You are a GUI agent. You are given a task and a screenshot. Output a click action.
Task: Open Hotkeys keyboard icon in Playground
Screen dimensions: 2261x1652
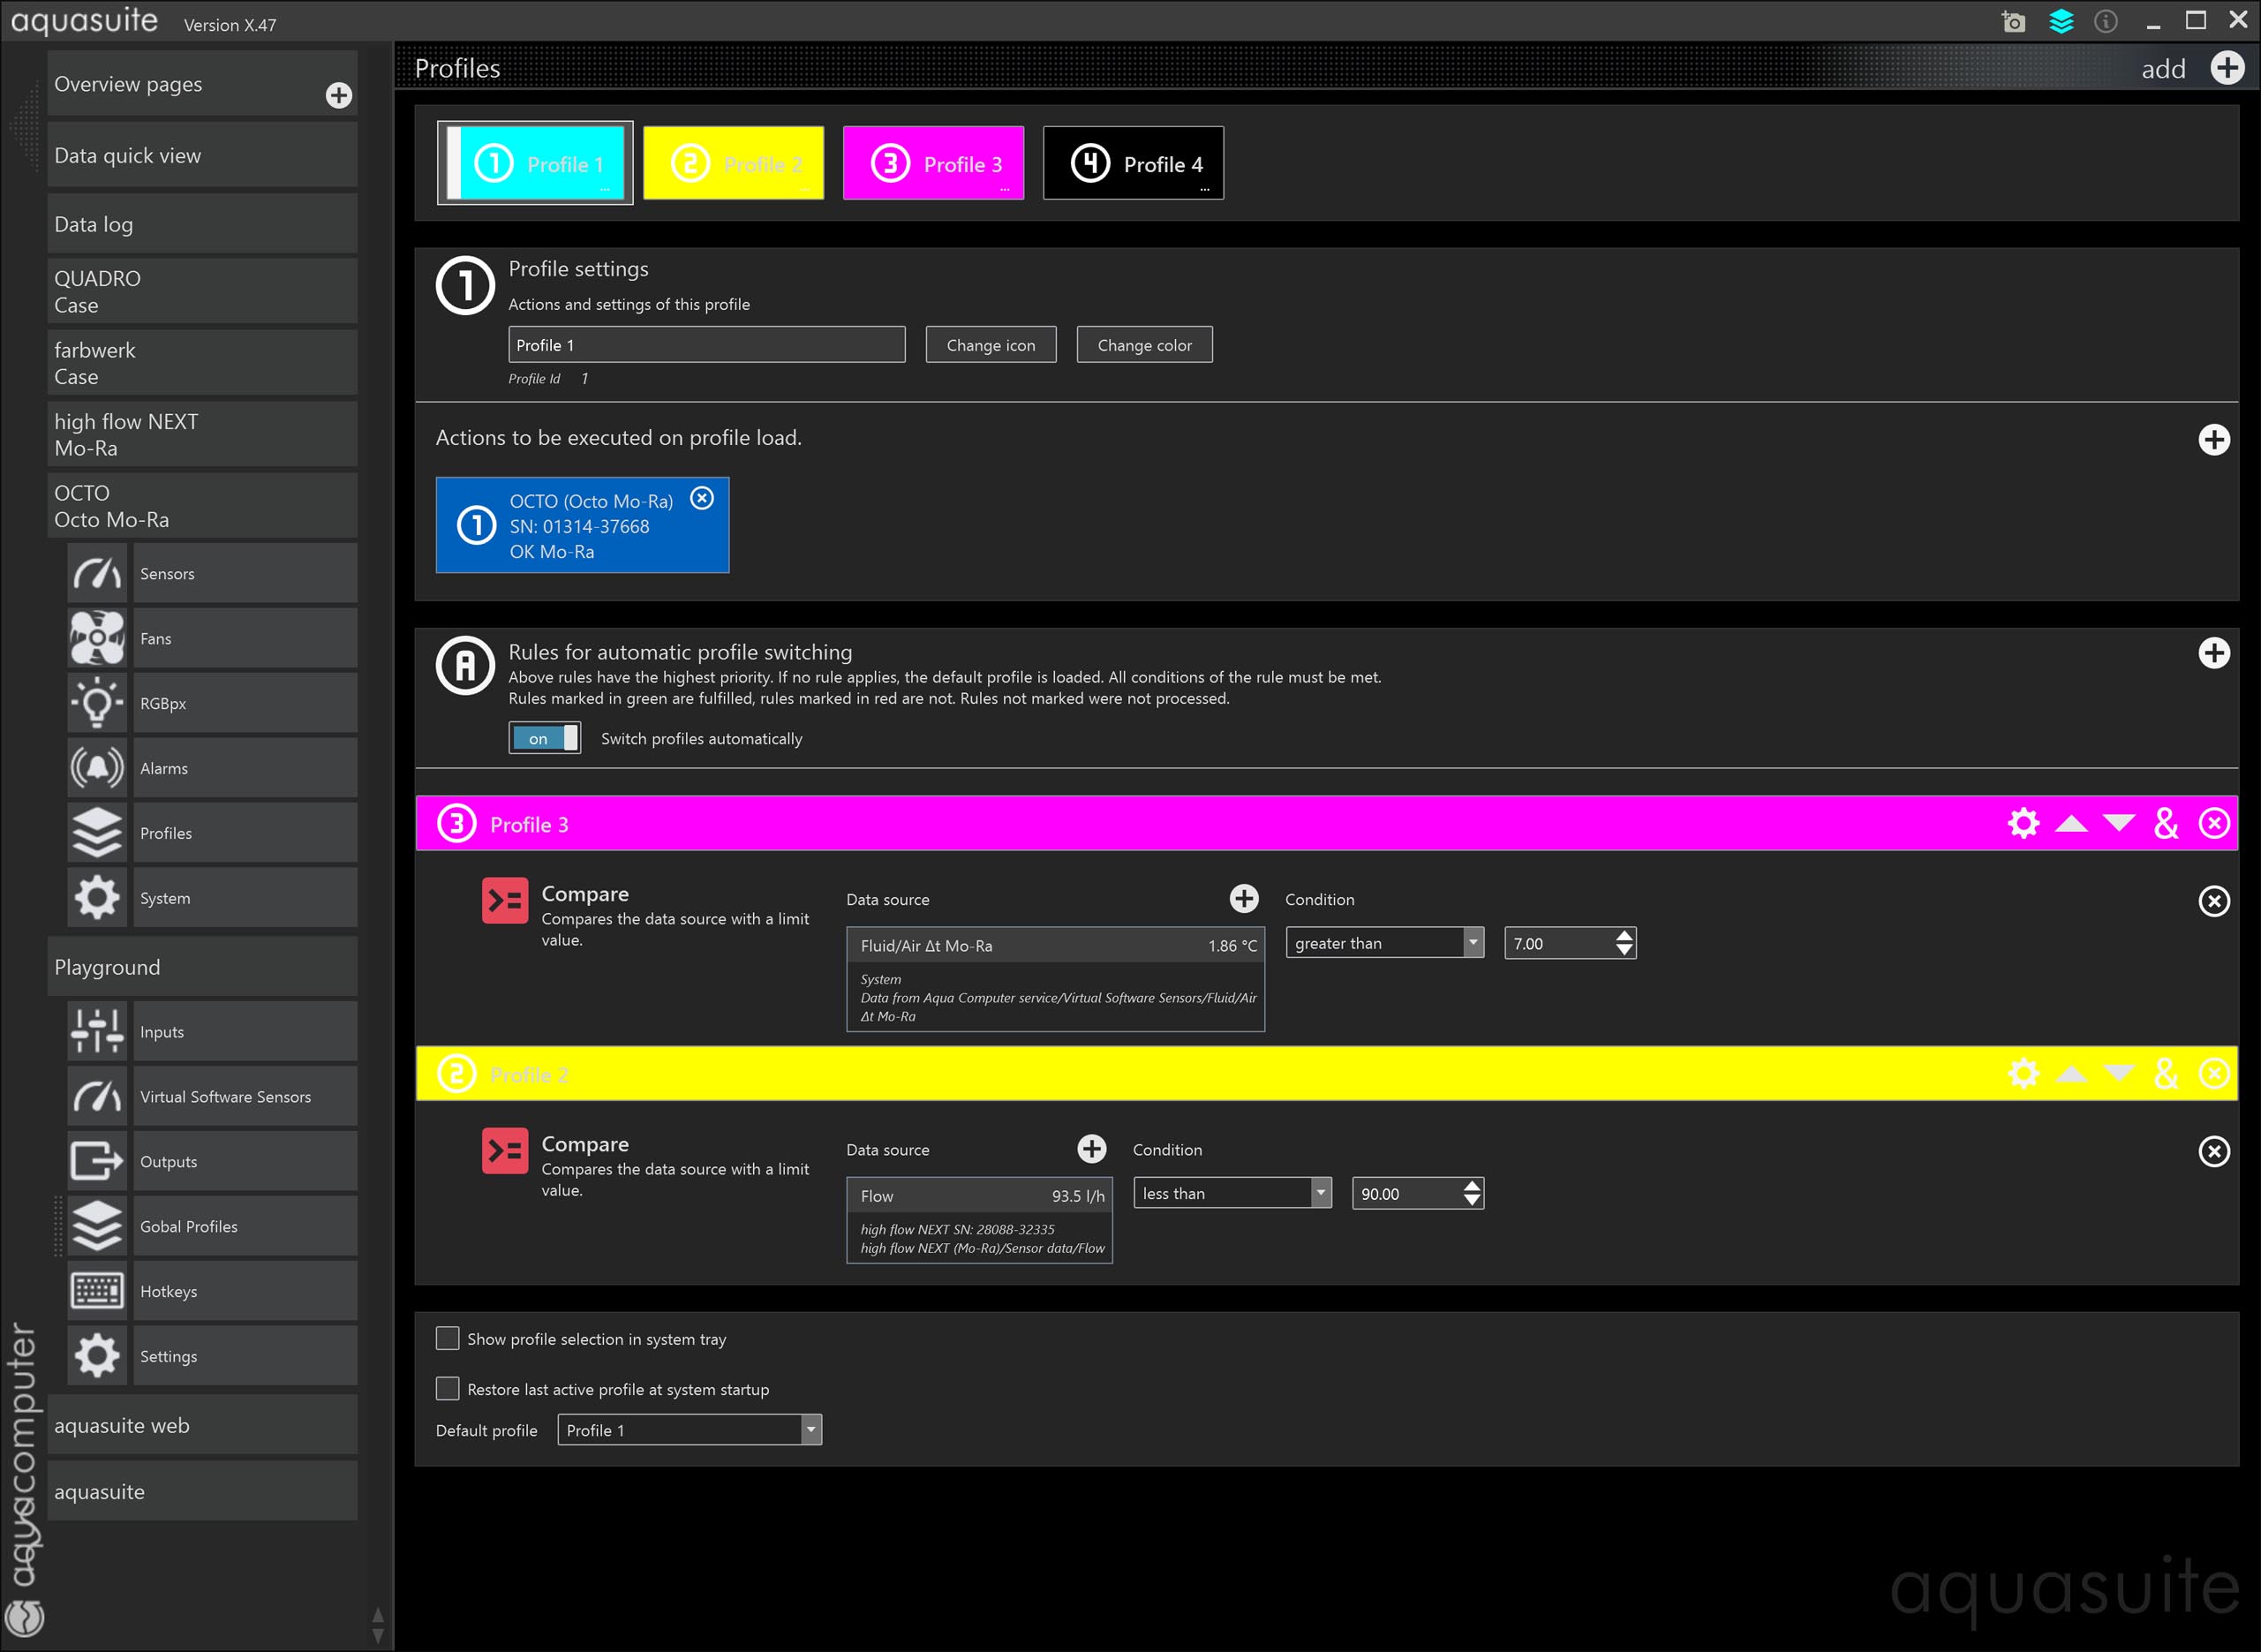coord(97,1291)
